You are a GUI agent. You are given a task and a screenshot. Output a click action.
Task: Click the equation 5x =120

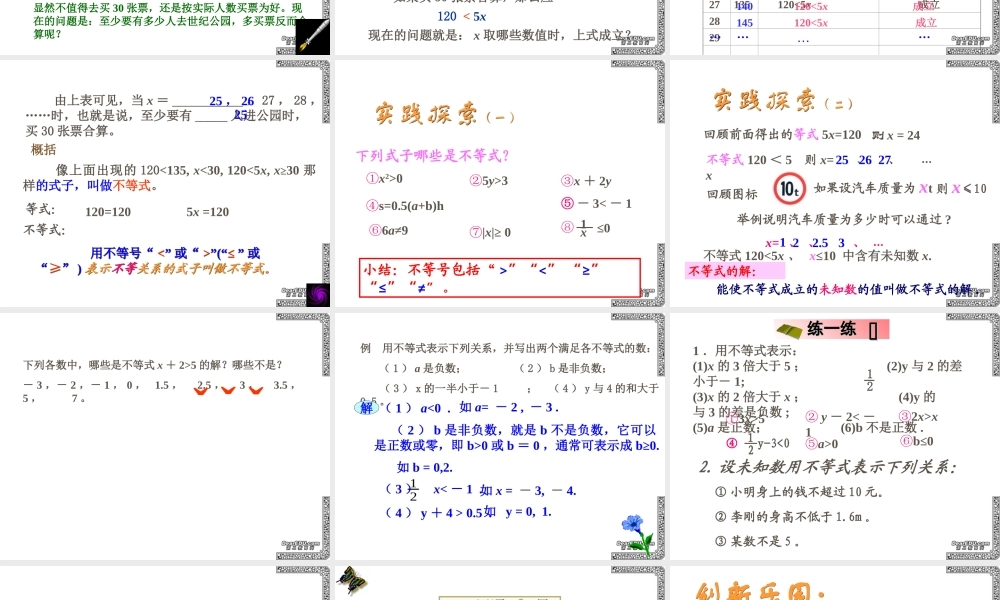click(x=207, y=212)
